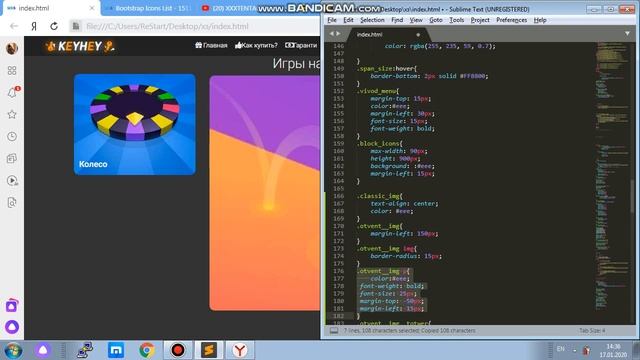The image size is (640, 360).
Task: Open the video play icon in sidebar
Action: pos(12,180)
